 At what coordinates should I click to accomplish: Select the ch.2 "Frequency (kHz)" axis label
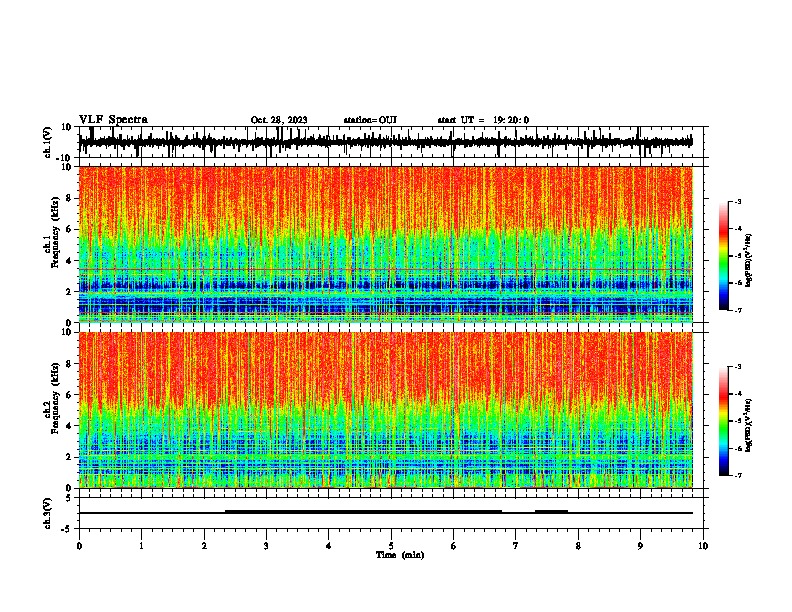56,398
